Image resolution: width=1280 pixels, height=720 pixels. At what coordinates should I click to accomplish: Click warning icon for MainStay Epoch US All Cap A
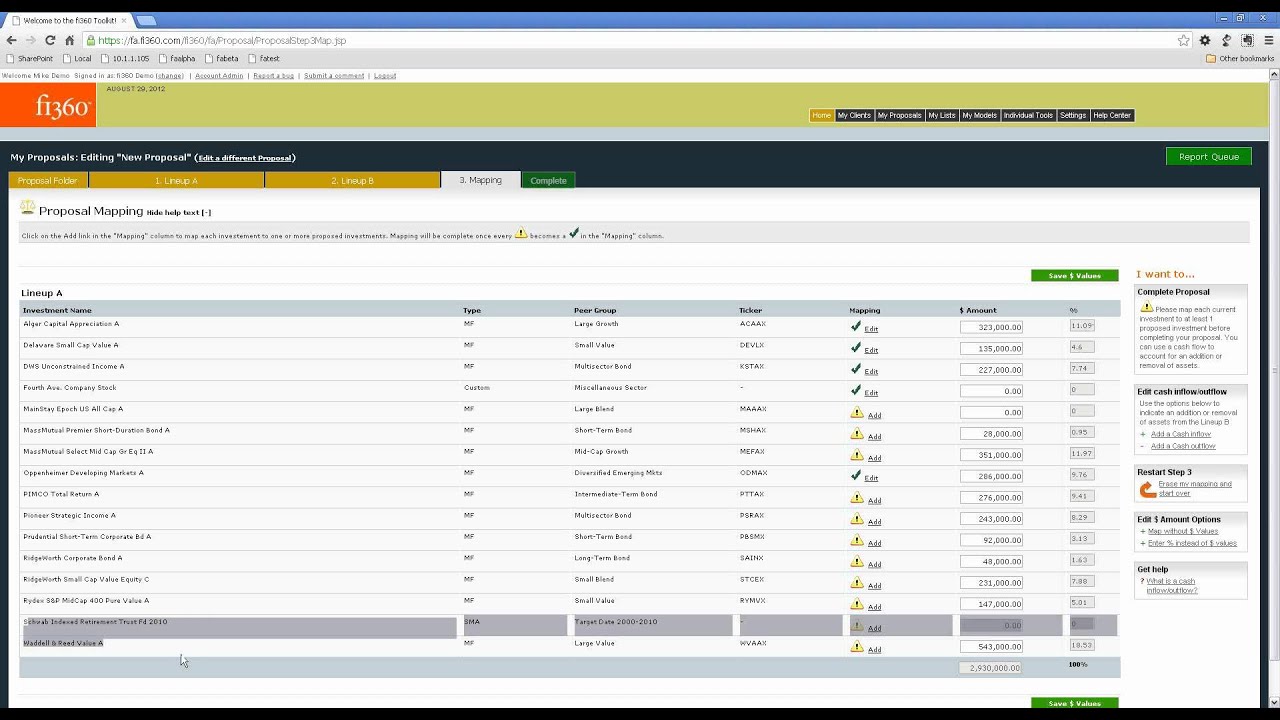pos(857,412)
